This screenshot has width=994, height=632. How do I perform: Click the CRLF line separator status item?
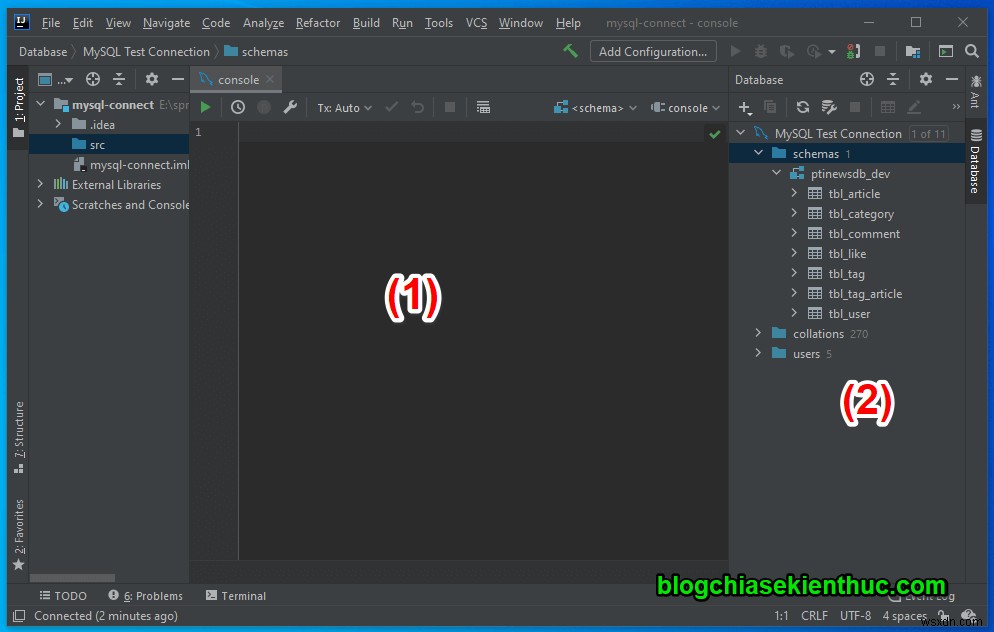click(x=814, y=616)
